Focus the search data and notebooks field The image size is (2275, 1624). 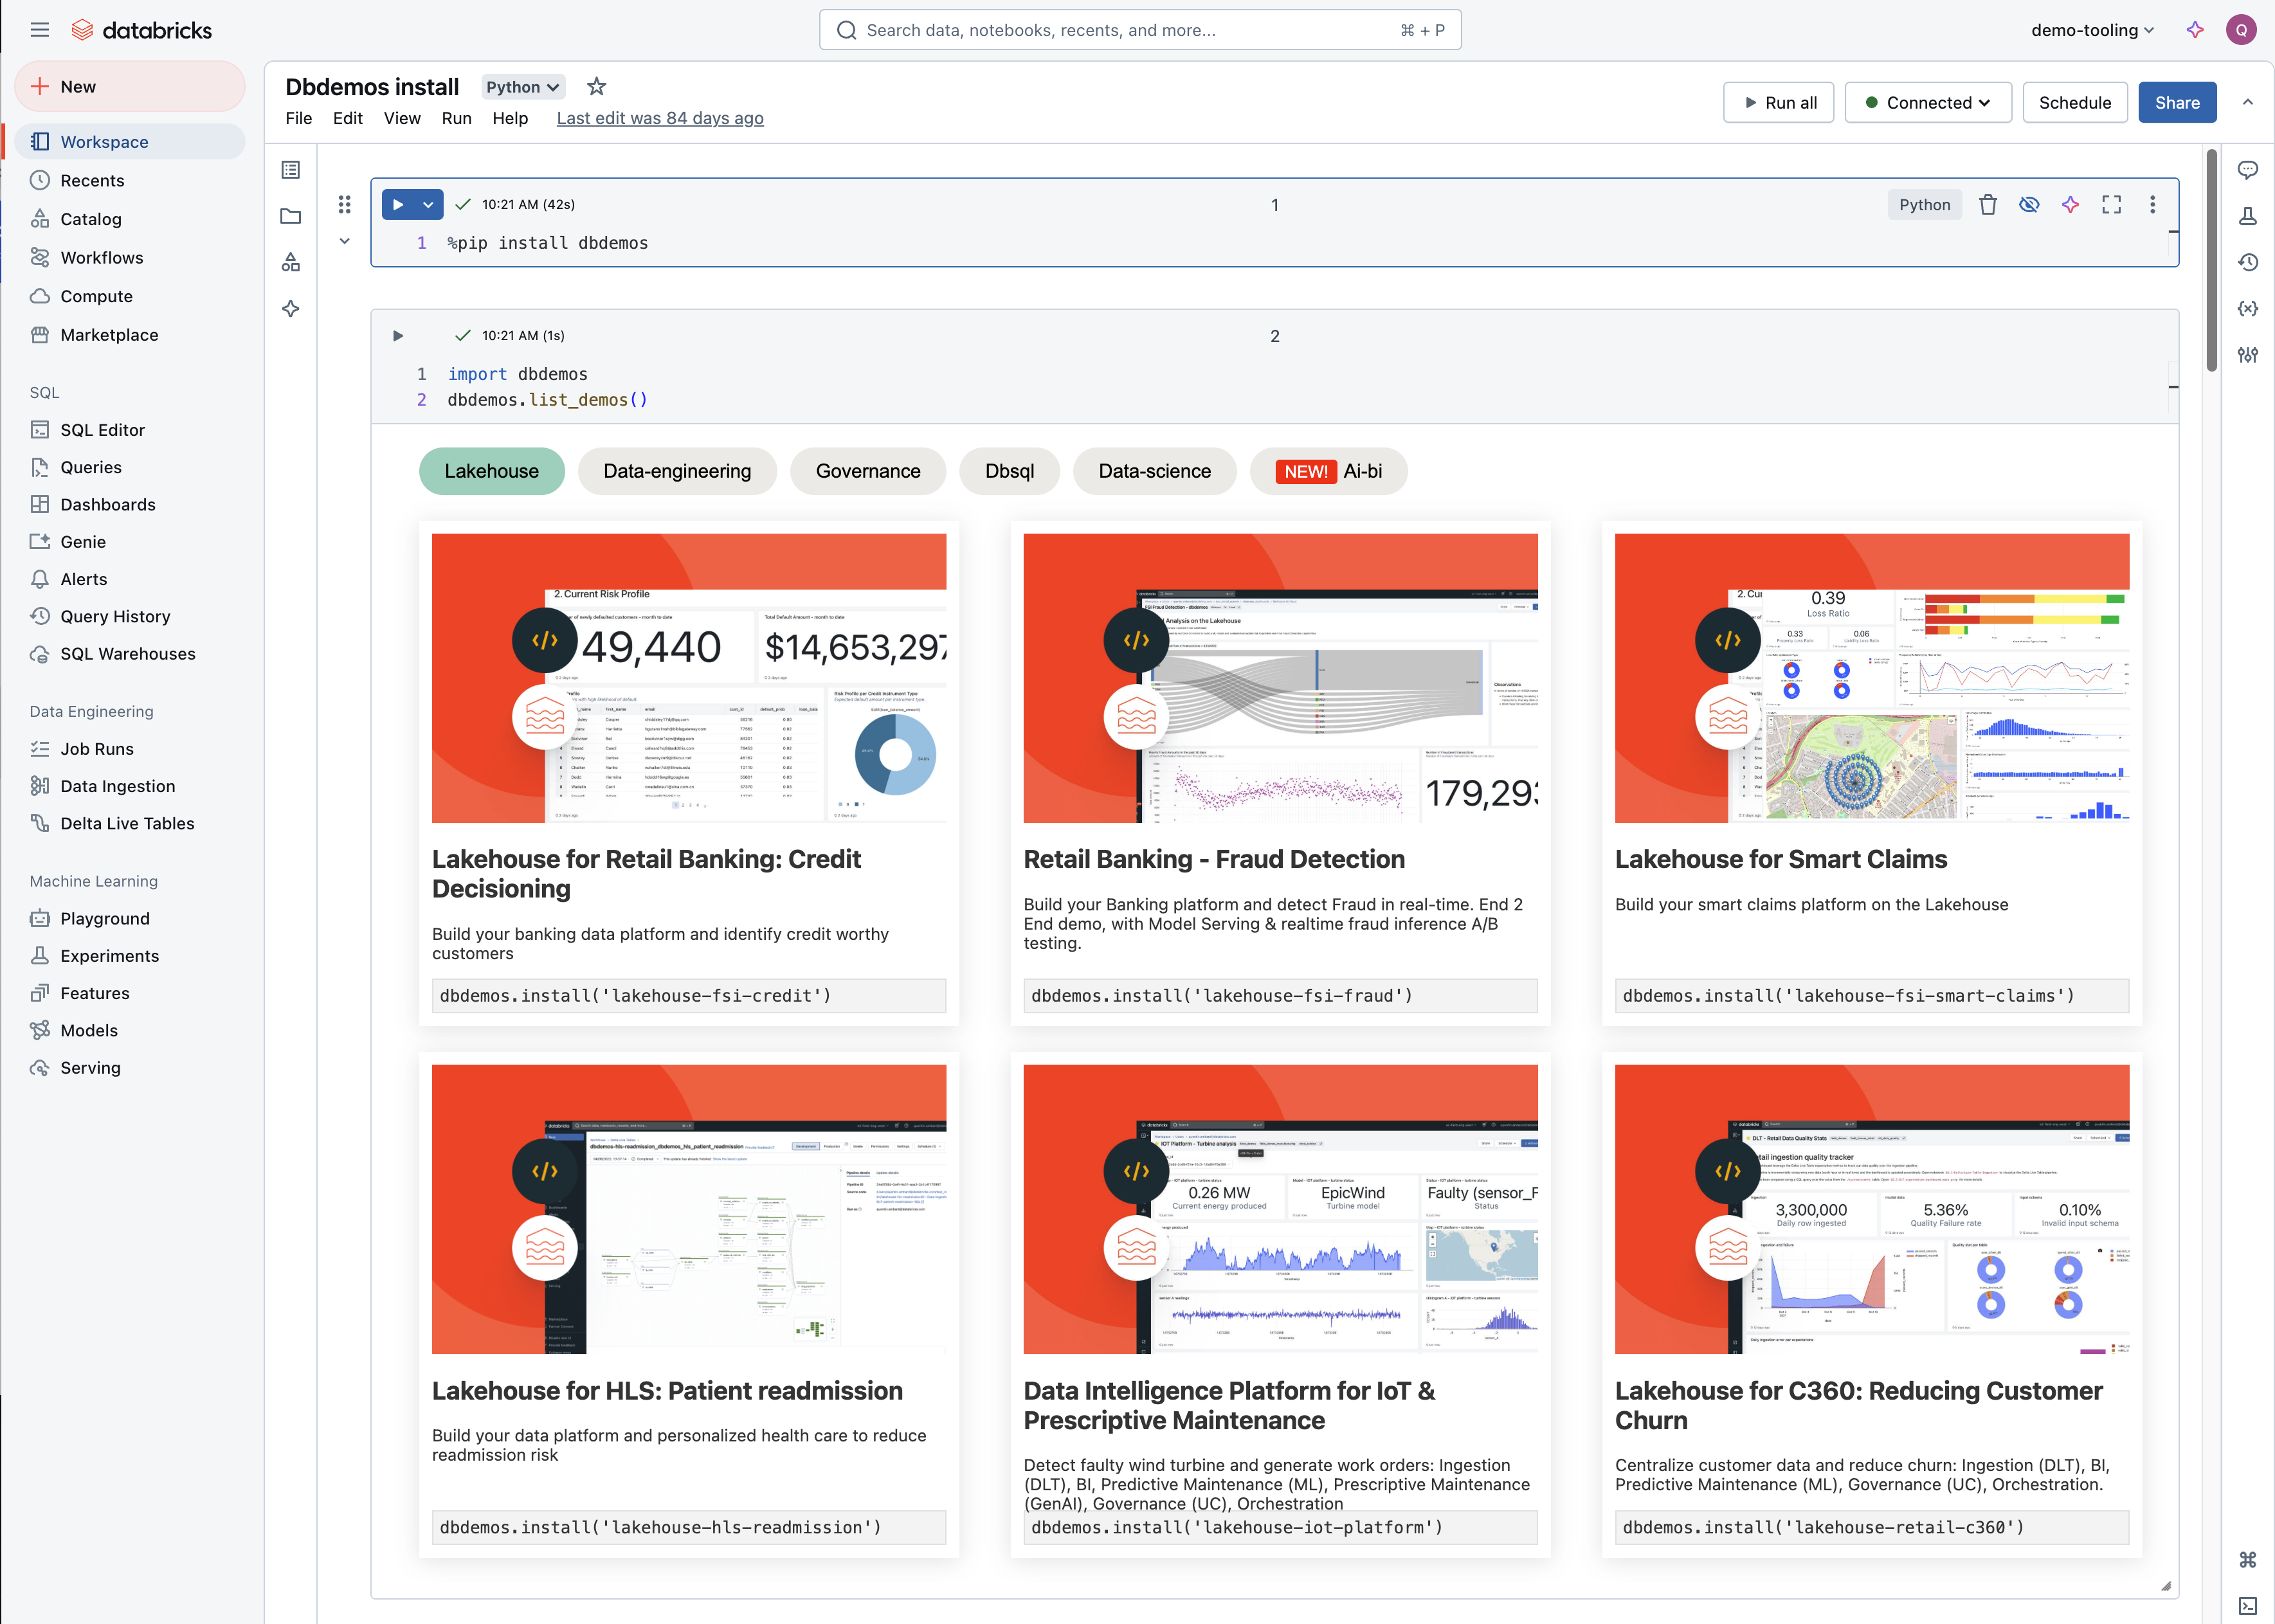(x=1140, y=30)
